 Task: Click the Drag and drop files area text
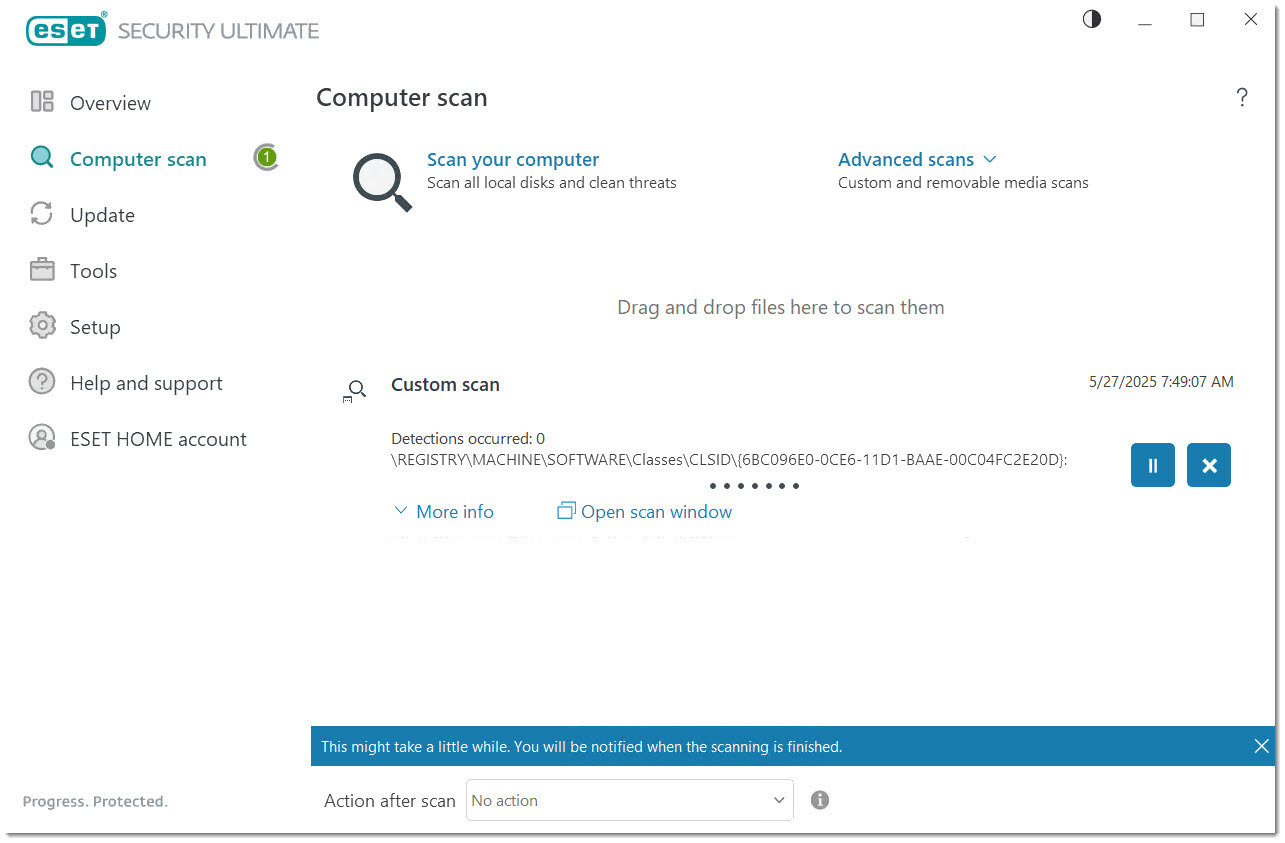[781, 307]
